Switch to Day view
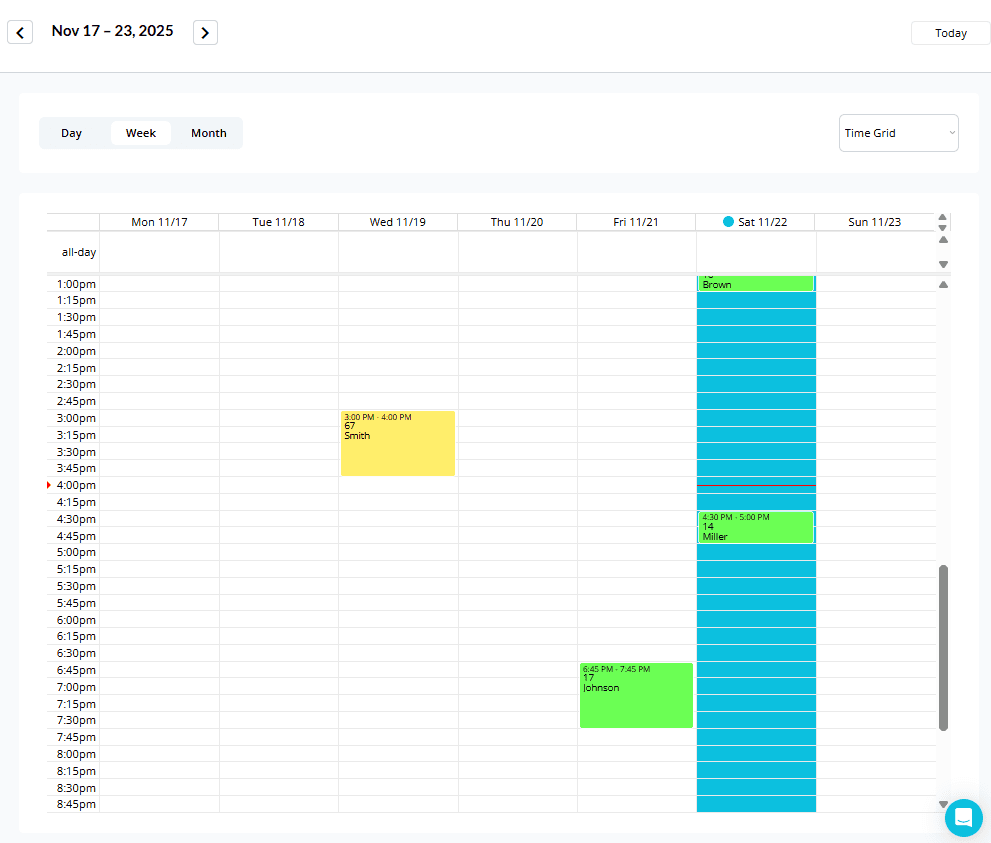Viewport: 991px width, 843px height. tap(71, 132)
